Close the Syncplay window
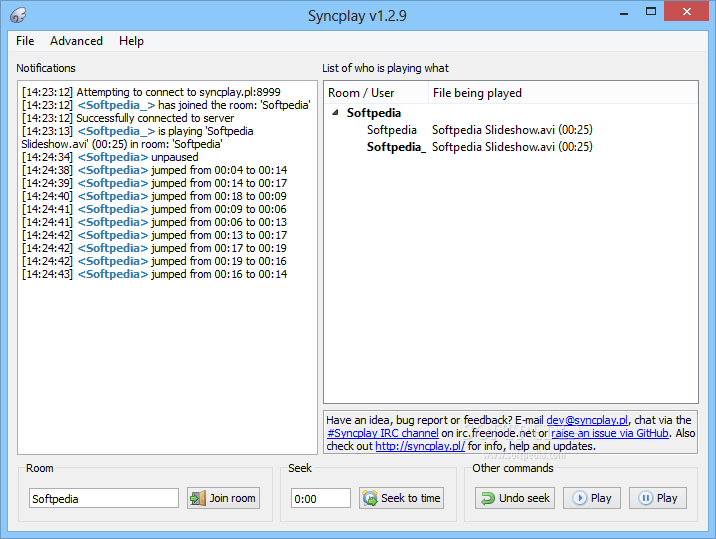 point(686,12)
